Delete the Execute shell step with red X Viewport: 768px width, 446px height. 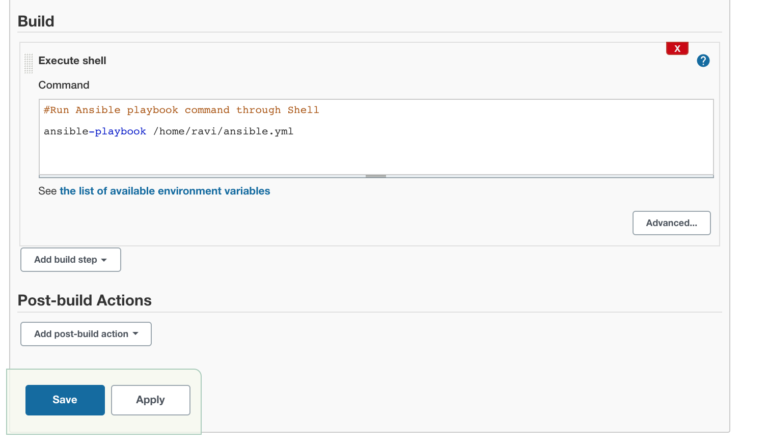point(677,48)
